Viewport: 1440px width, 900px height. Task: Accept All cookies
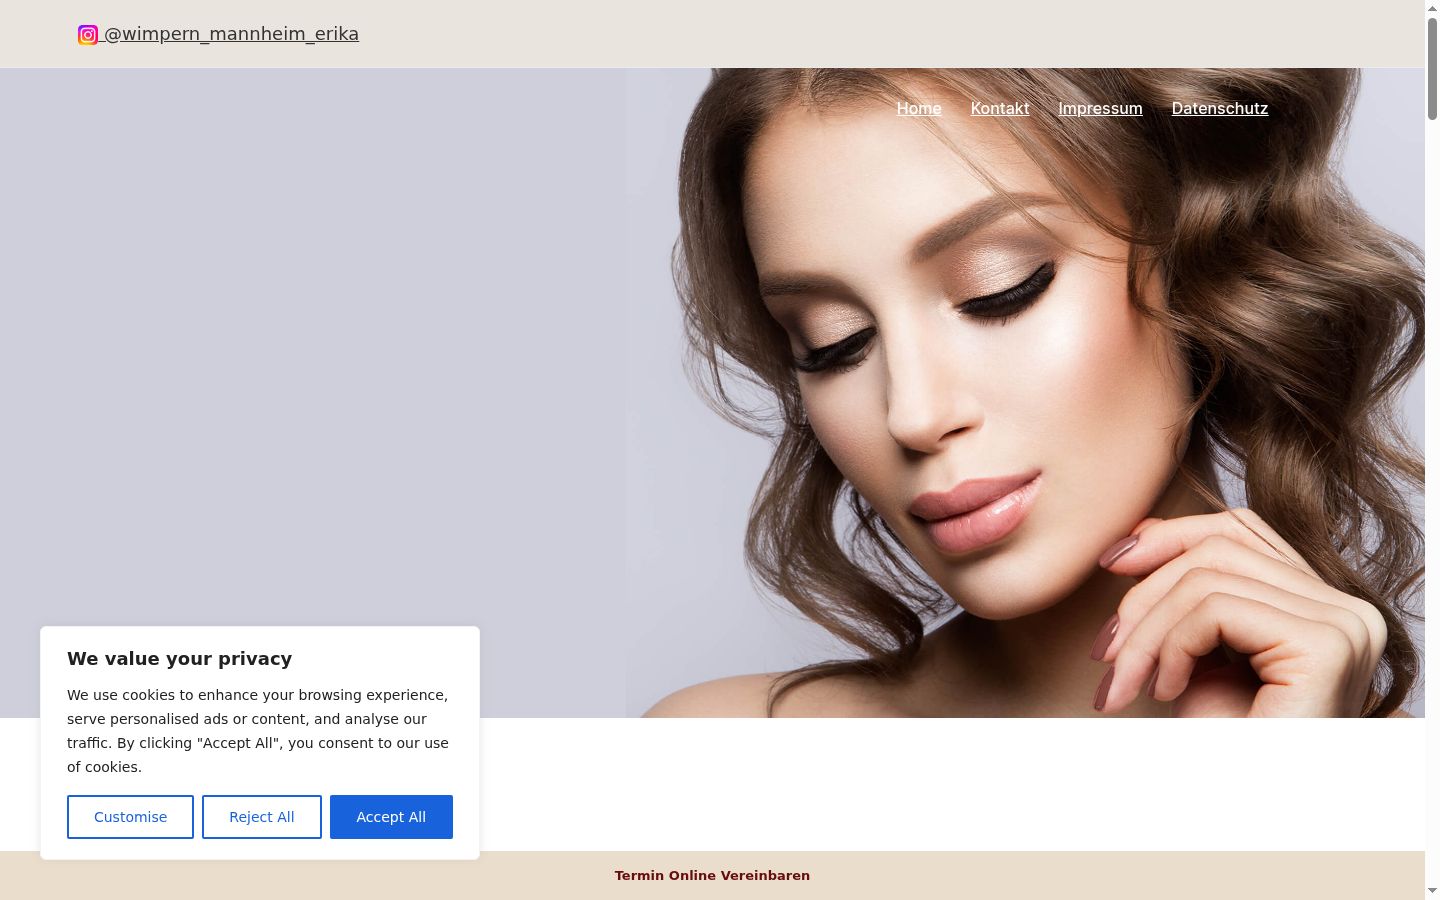coord(391,817)
